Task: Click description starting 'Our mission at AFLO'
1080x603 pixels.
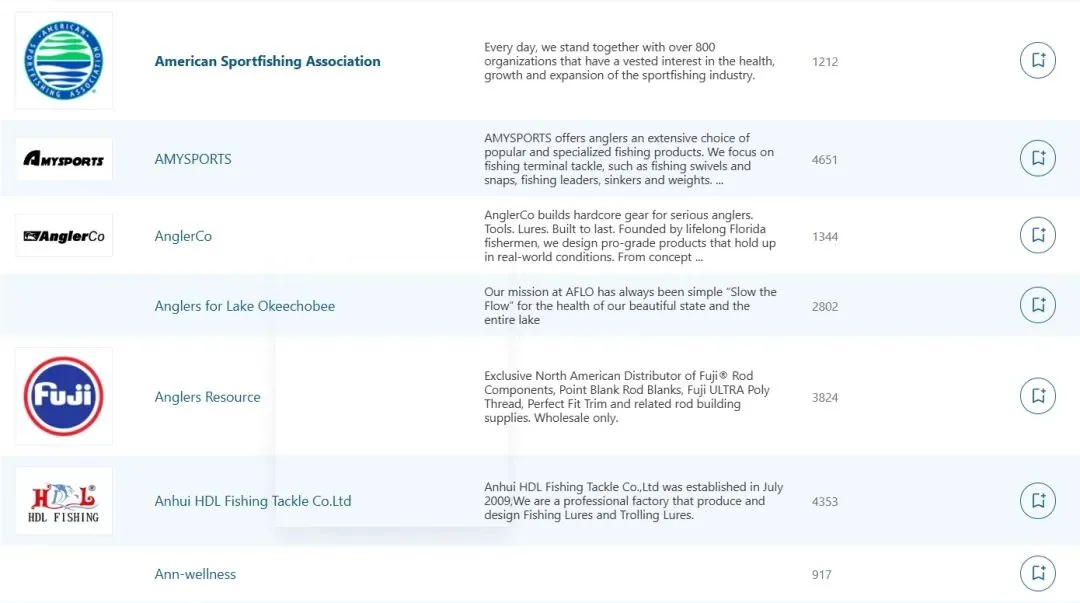Action: coord(630,306)
